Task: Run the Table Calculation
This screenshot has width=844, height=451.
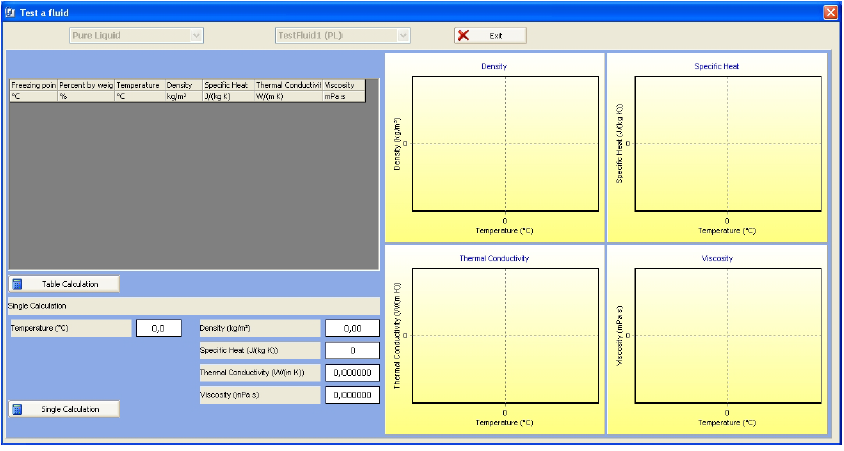Action: (x=64, y=284)
